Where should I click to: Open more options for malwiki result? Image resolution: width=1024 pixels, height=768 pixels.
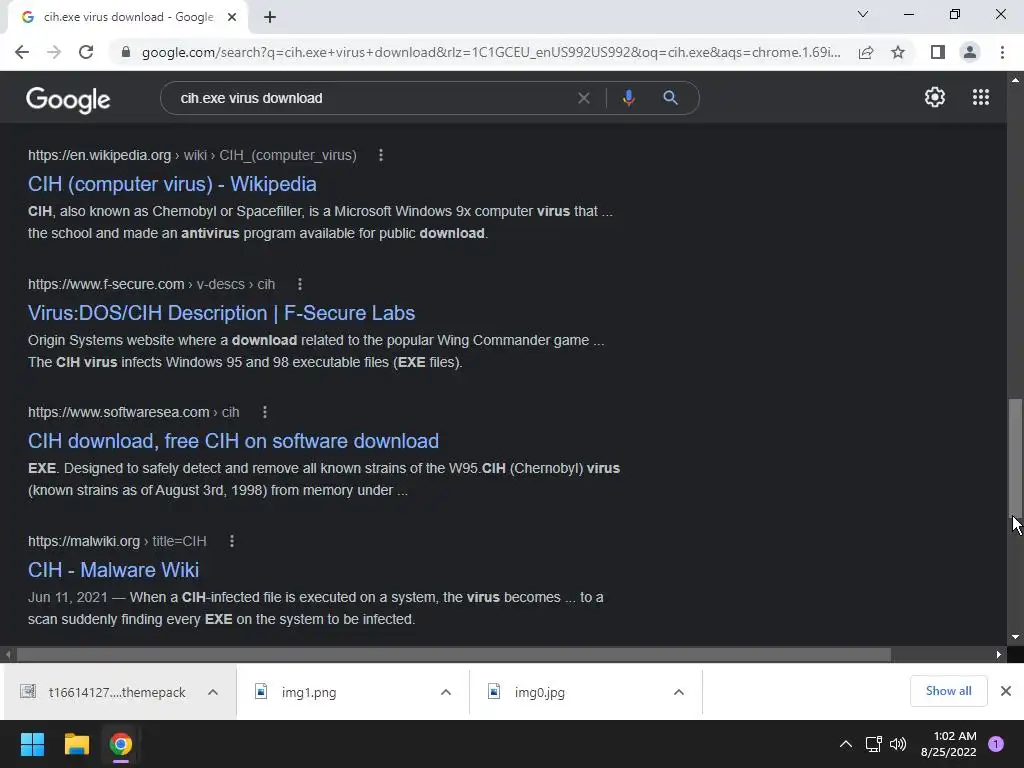pos(232,541)
